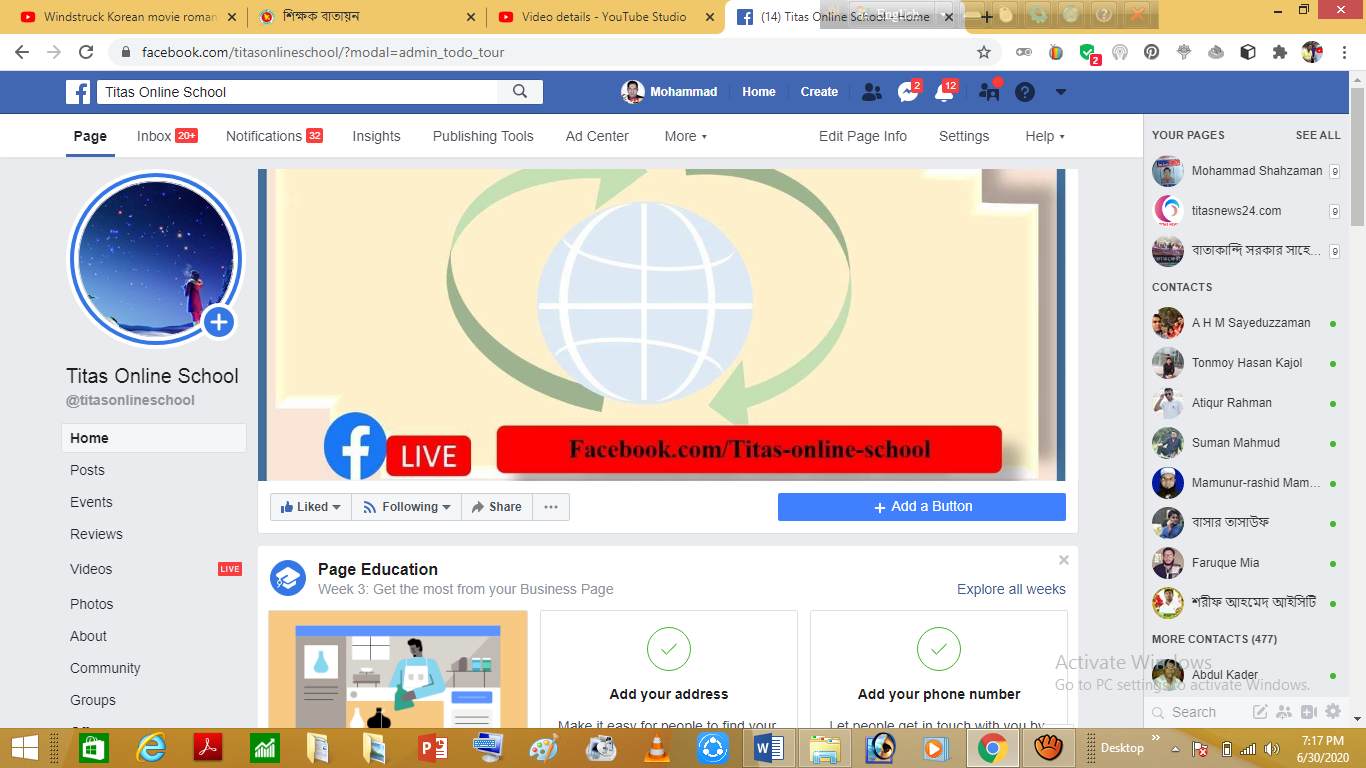
Task: Open the Facebook Quick Help question mark
Action: (x=1025, y=92)
